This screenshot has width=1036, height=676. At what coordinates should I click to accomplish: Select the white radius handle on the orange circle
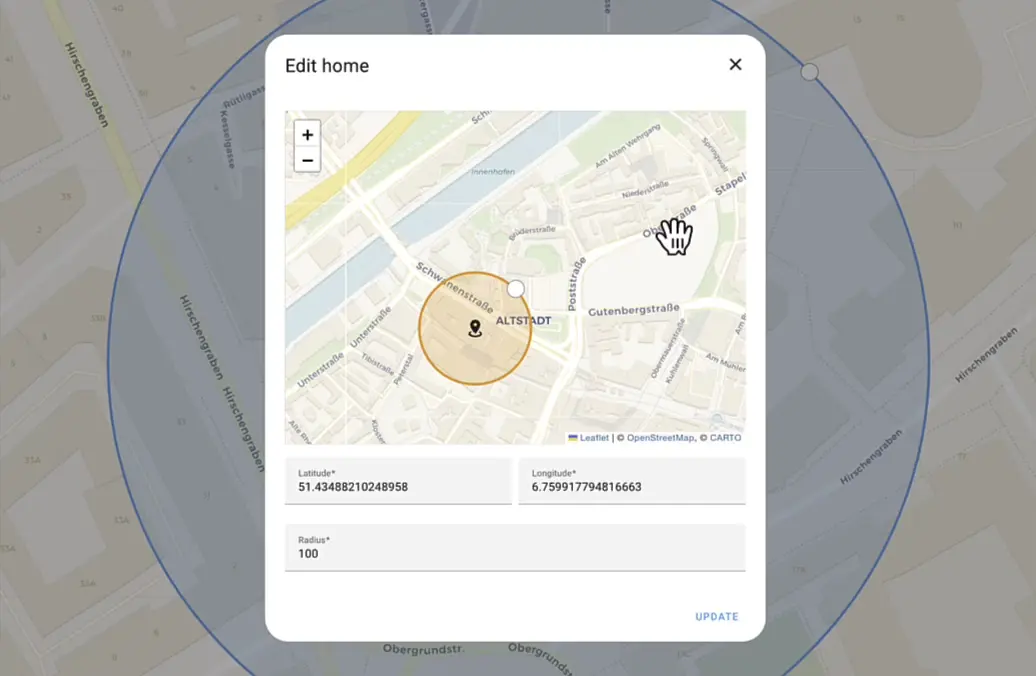coord(515,288)
